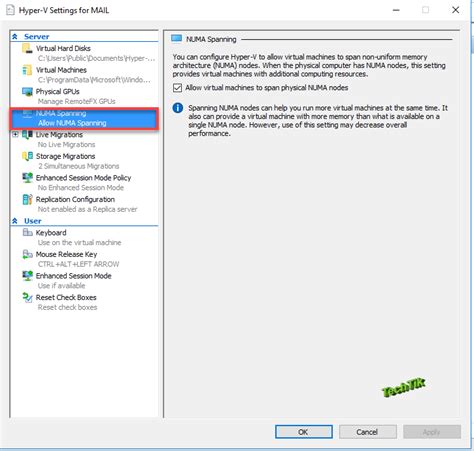
Task: Select Physical GPUs setting
Action: coord(57,91)
